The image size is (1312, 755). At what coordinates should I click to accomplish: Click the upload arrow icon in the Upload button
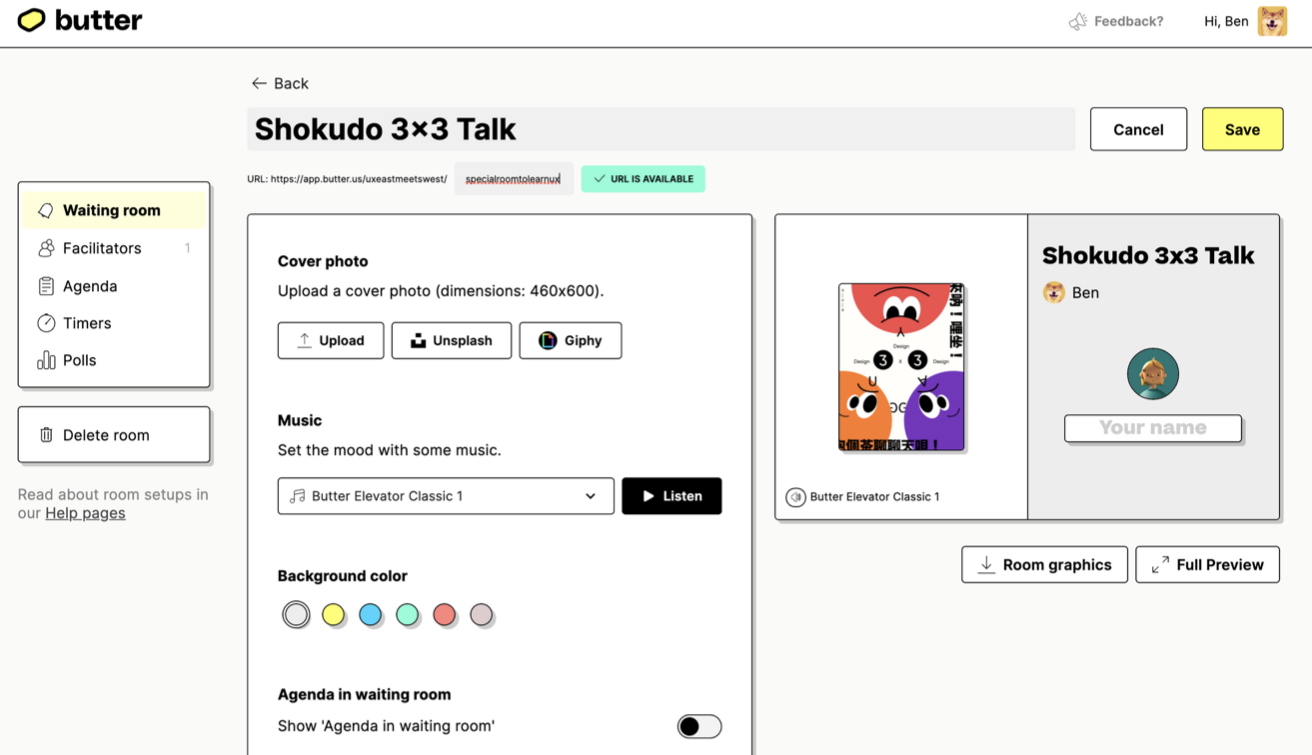305,340
